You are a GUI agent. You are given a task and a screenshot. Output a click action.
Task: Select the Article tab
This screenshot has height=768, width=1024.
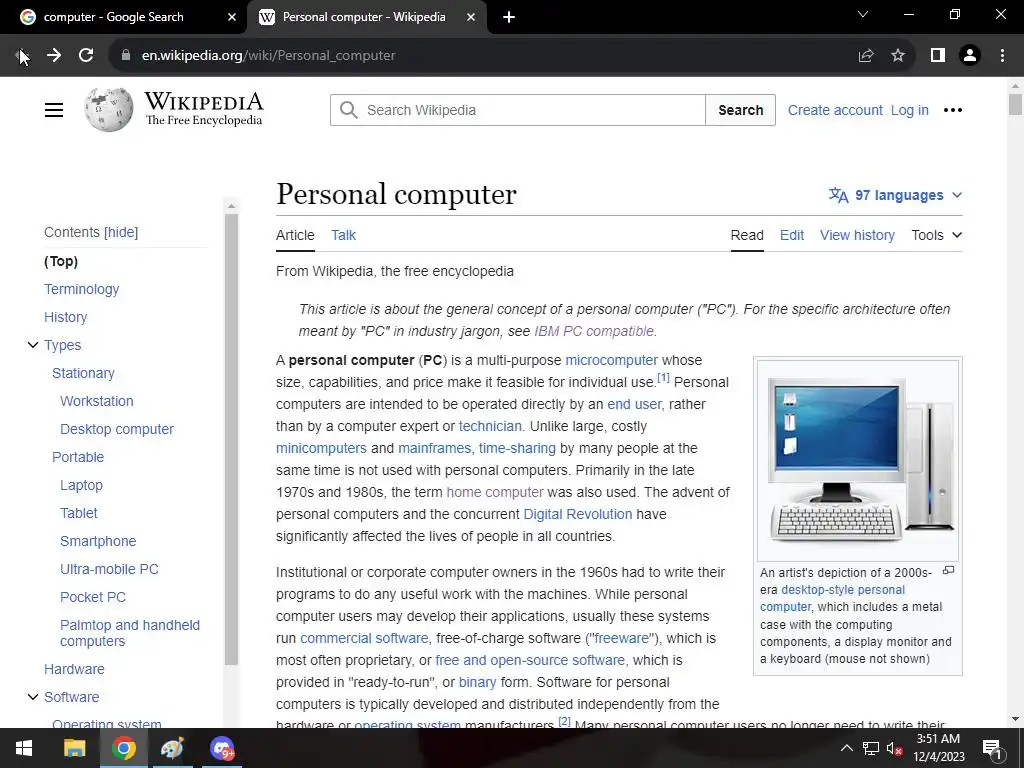(x=295, y=235)
